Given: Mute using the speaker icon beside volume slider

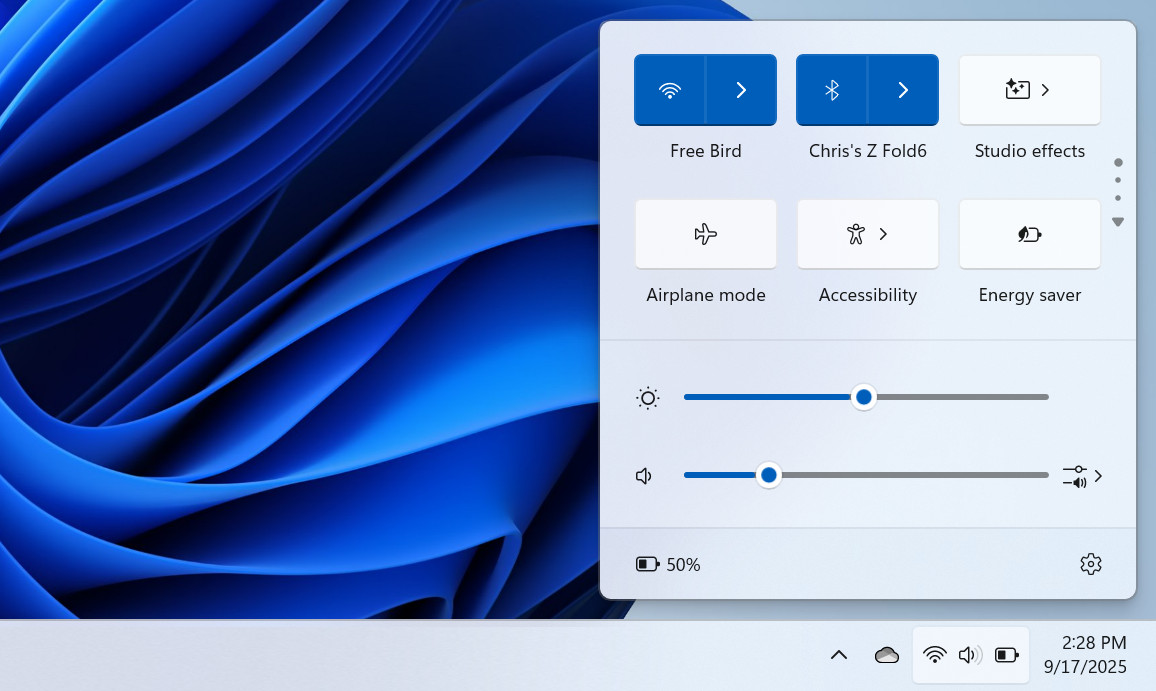Looking at the screenshot, I should 645,476.
